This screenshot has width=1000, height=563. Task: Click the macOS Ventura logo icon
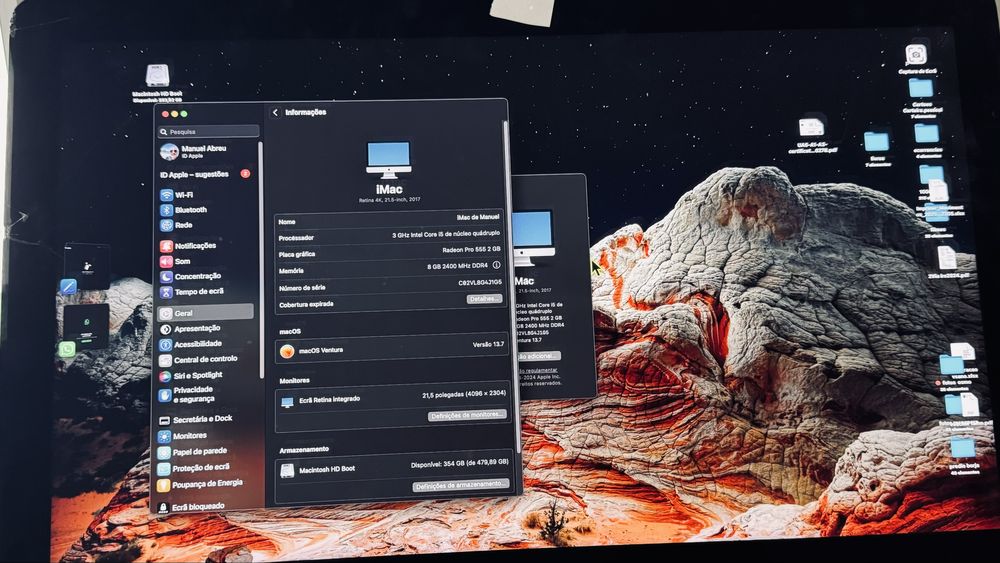(x=287, y=351)
